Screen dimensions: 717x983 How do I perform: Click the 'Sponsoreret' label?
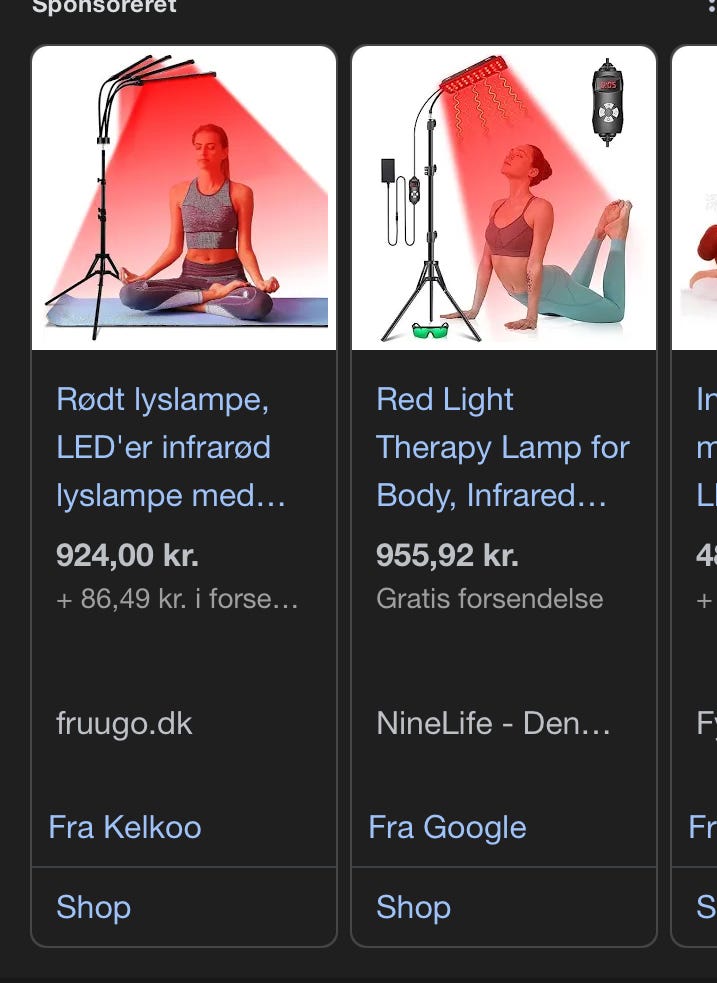104,6
